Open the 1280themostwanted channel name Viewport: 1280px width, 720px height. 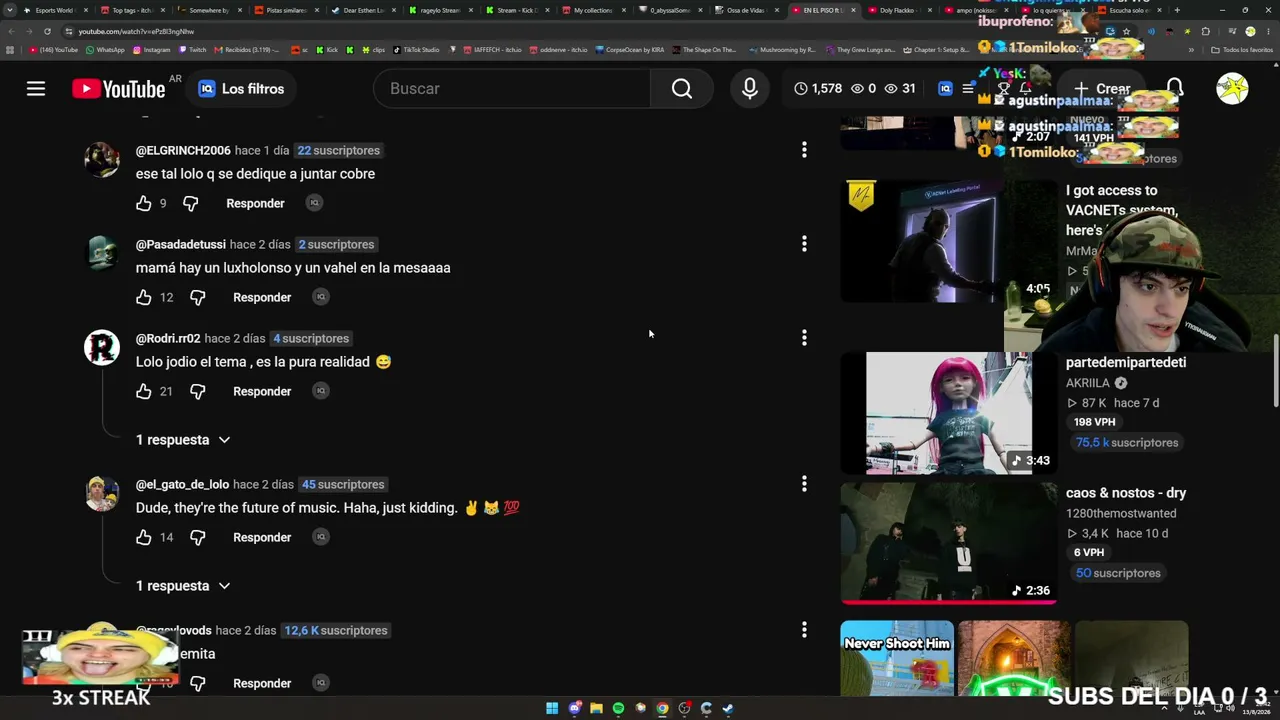tap(1121, 513)
